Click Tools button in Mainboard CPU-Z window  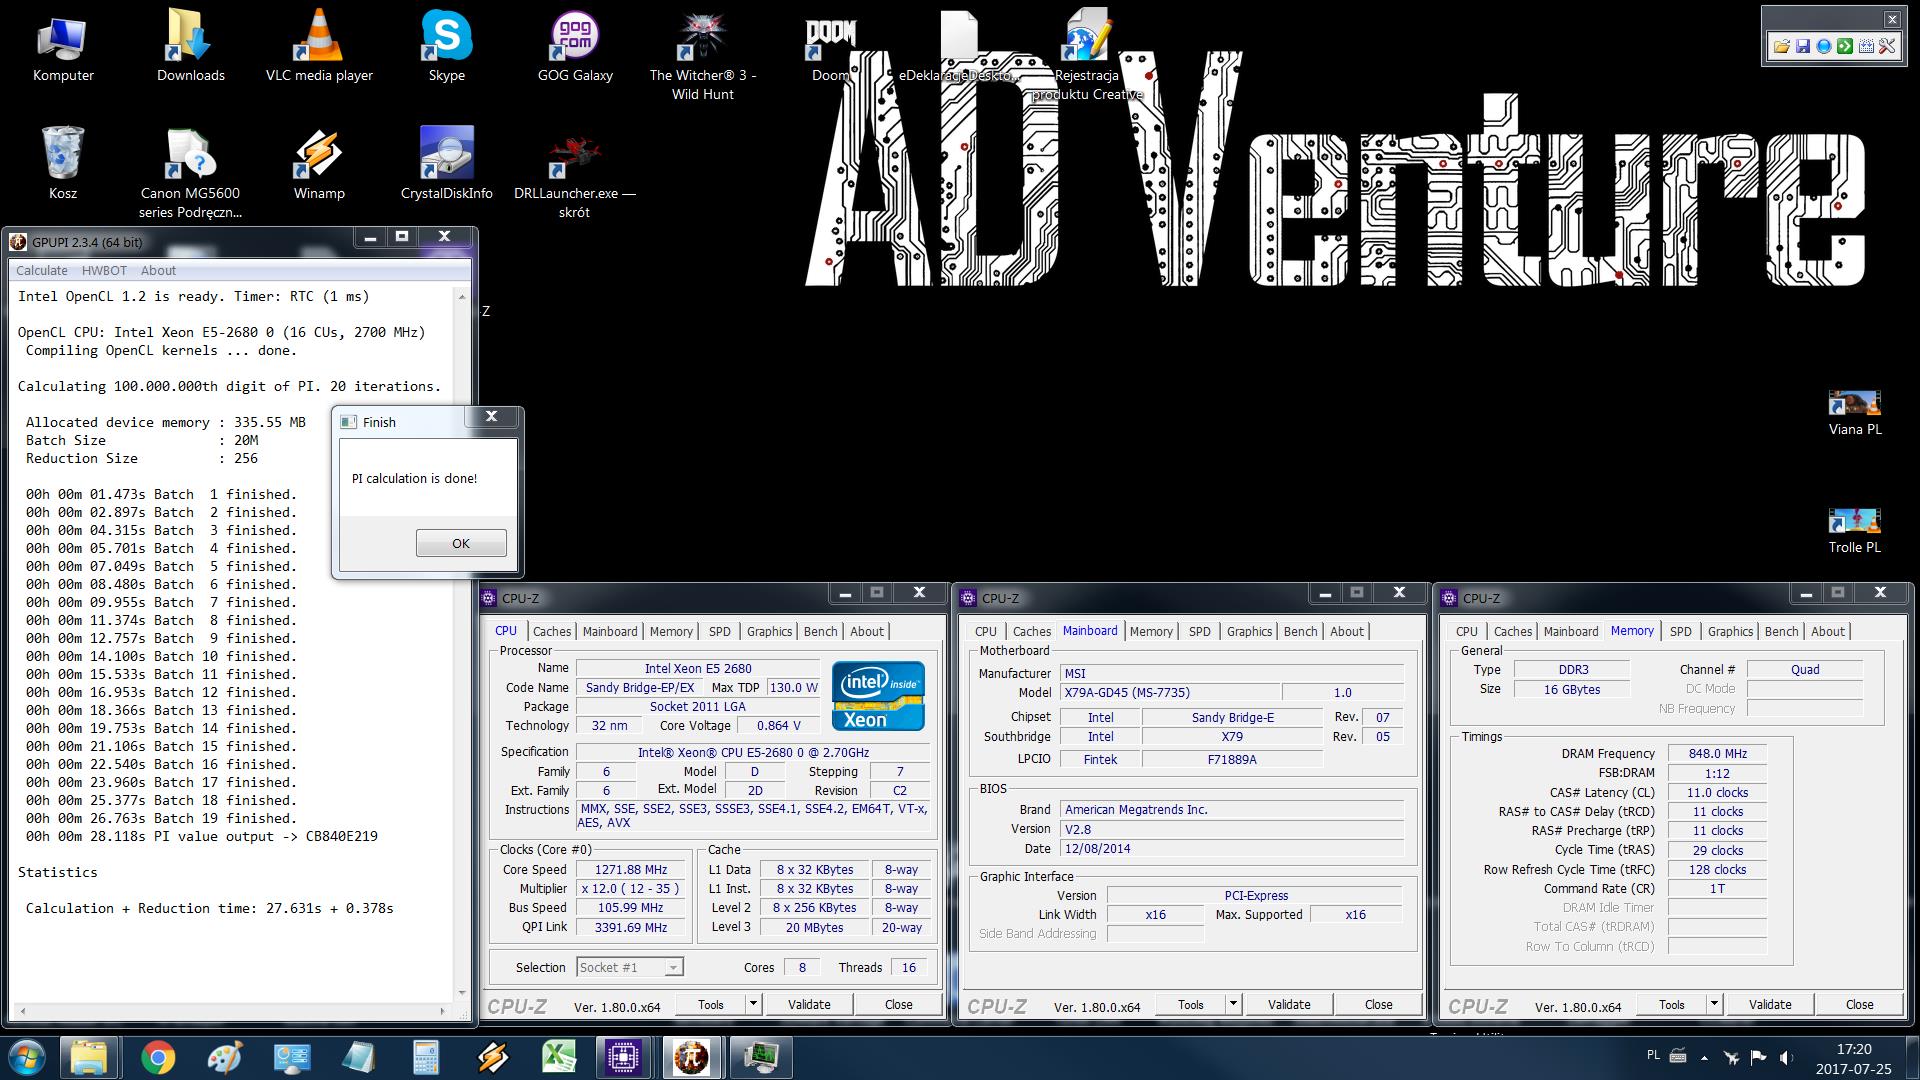point(1190,1004)
